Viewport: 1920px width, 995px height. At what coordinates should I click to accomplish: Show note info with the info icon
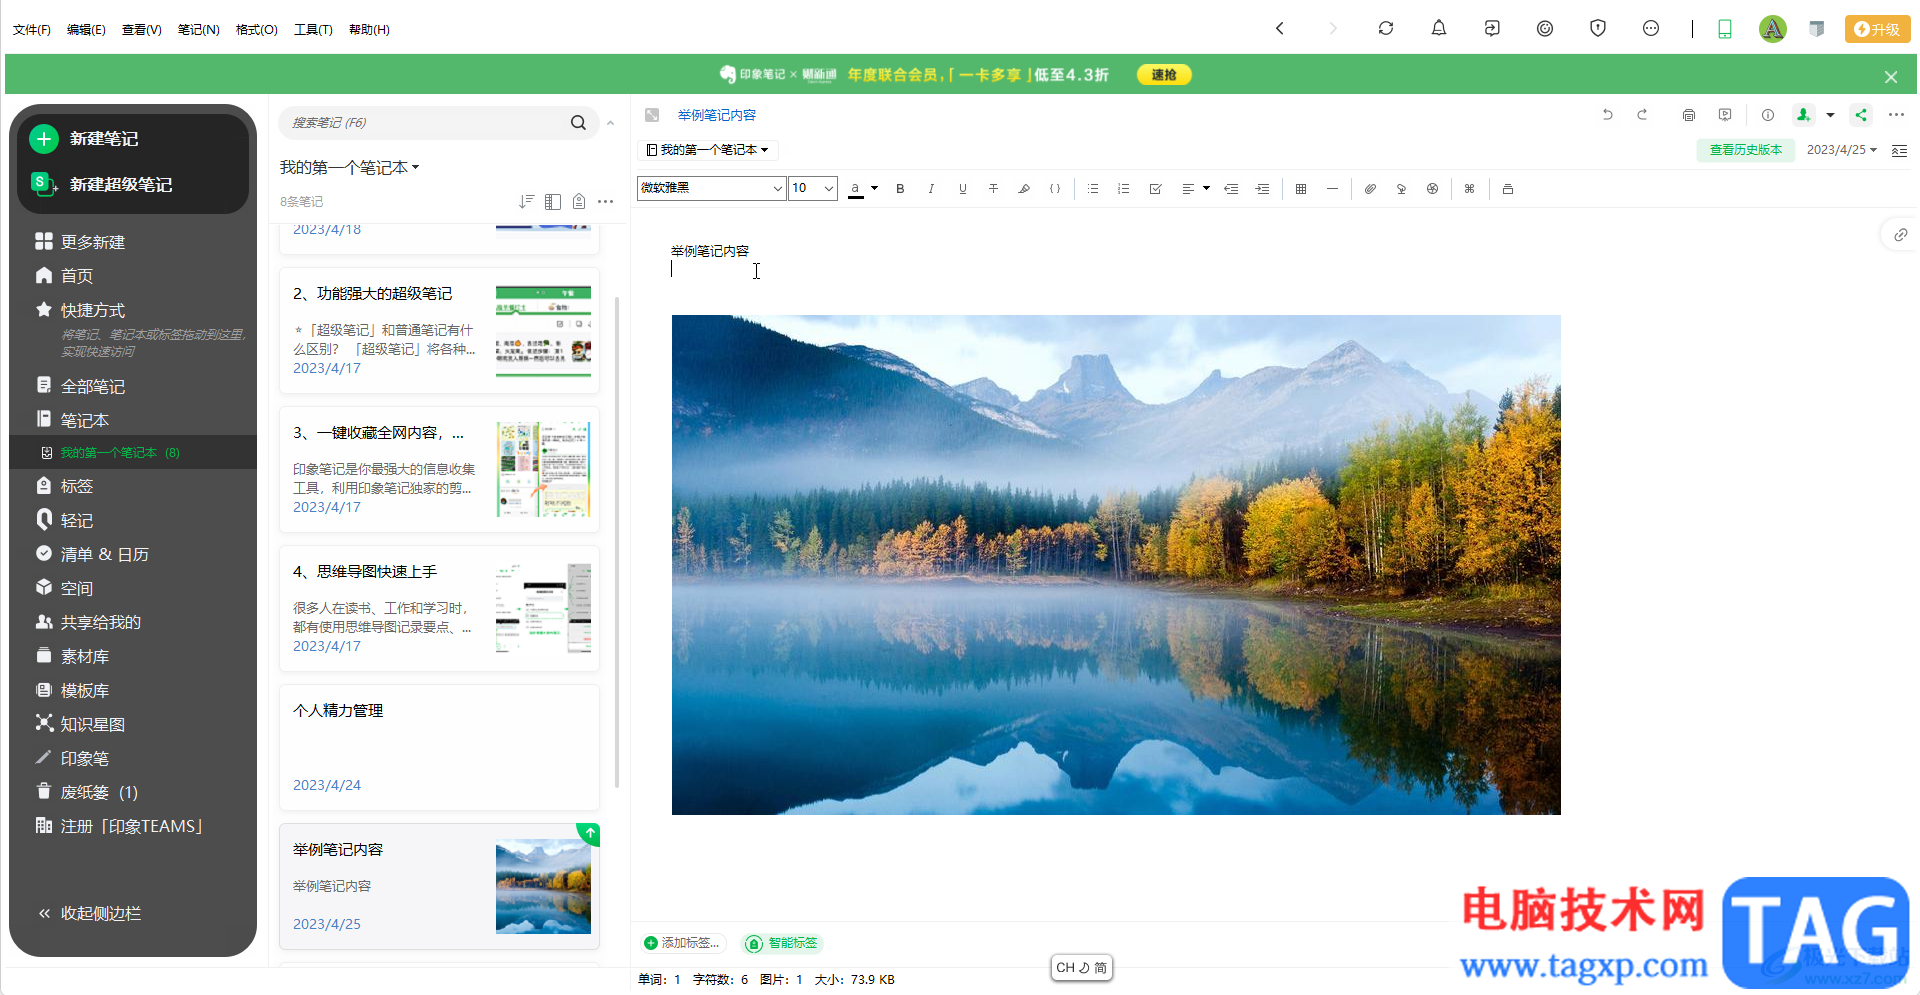click(x=1768, y=115)
